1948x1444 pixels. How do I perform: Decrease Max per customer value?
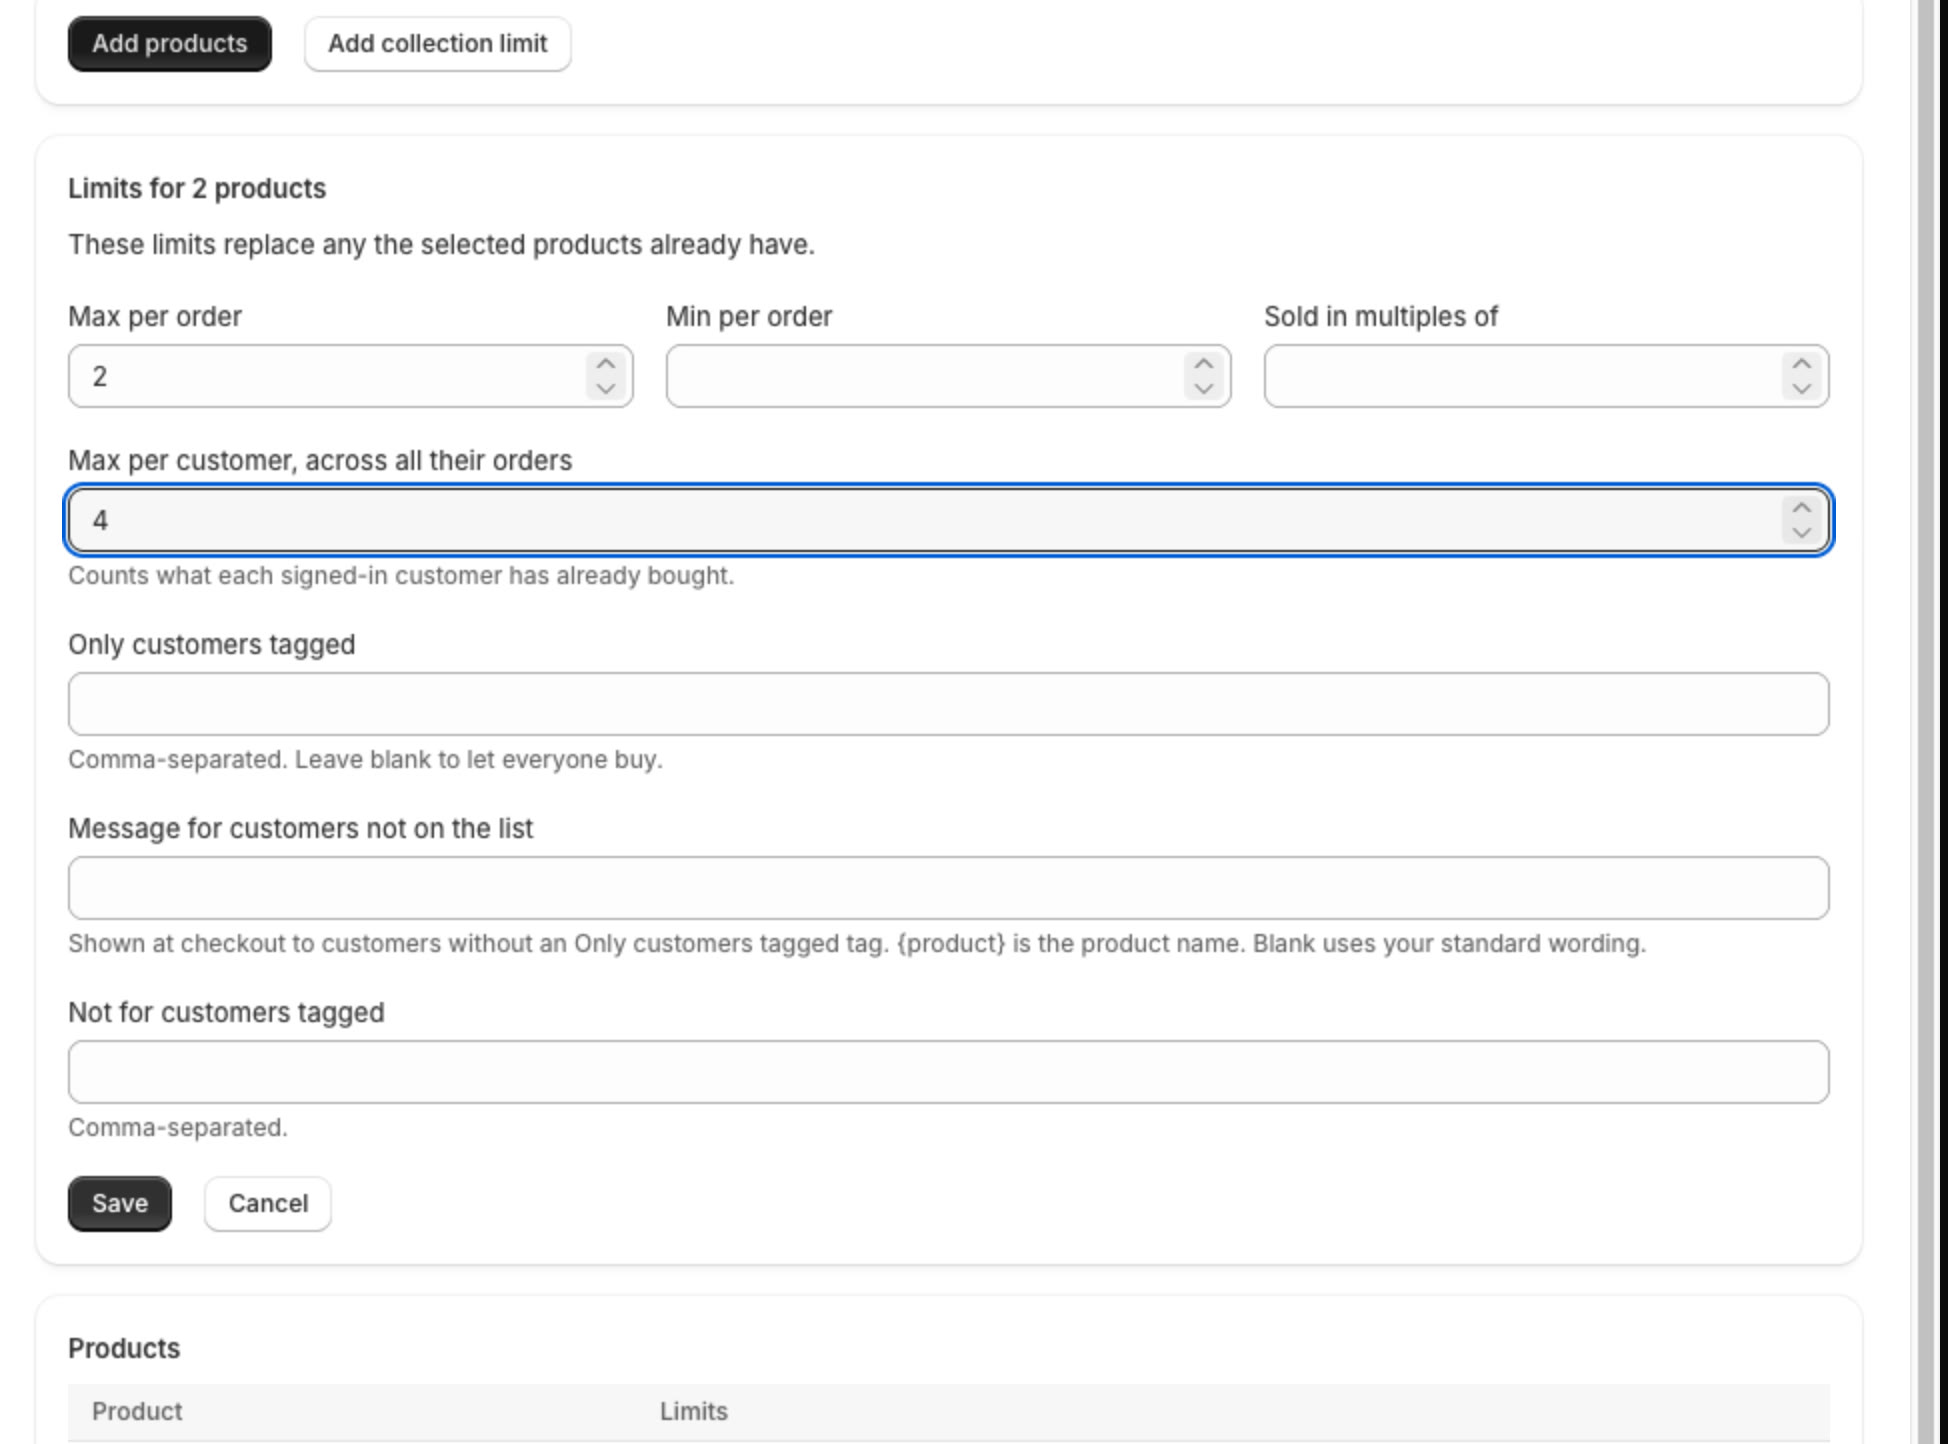click(x=1802, y=533)
